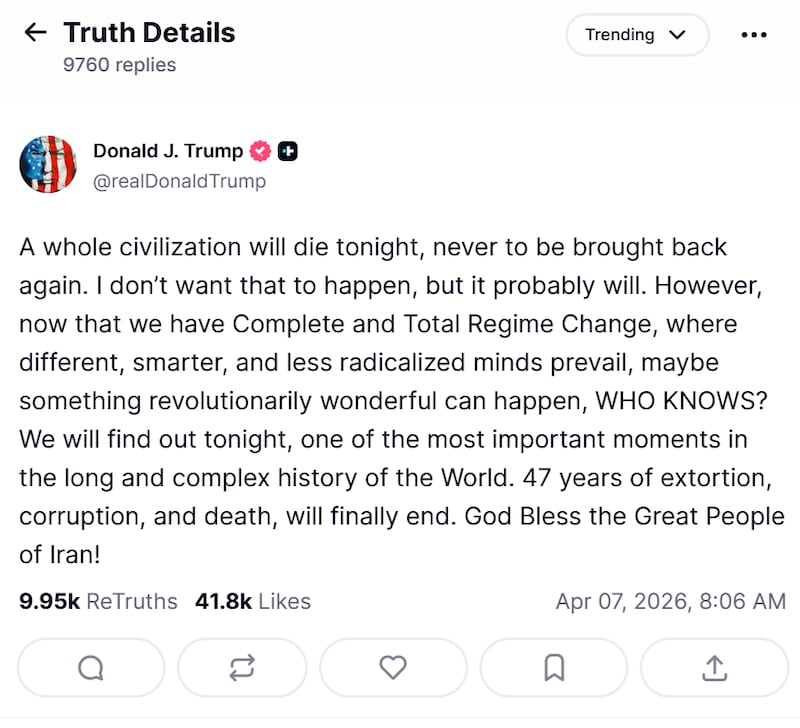This screenshot has width=800, height=728.
Task: Open sharing via the upload arrow icon
Action: (x=714, y=667)
